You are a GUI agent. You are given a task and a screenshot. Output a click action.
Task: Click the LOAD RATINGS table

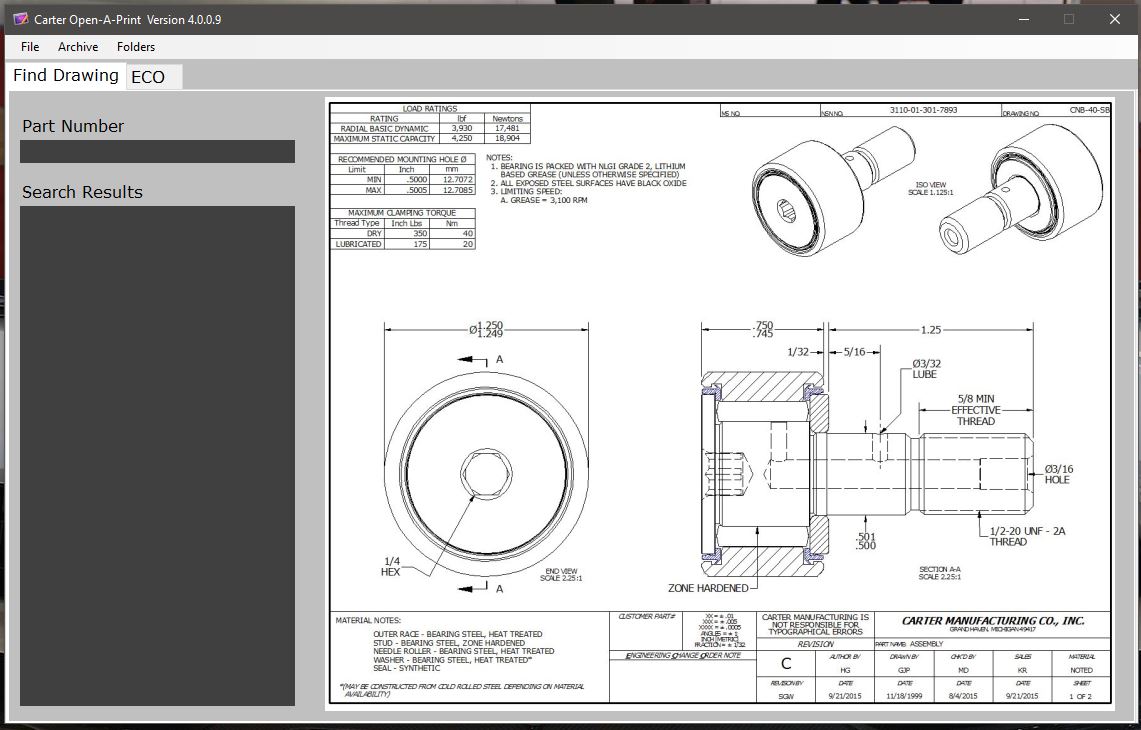click(432, 122)
